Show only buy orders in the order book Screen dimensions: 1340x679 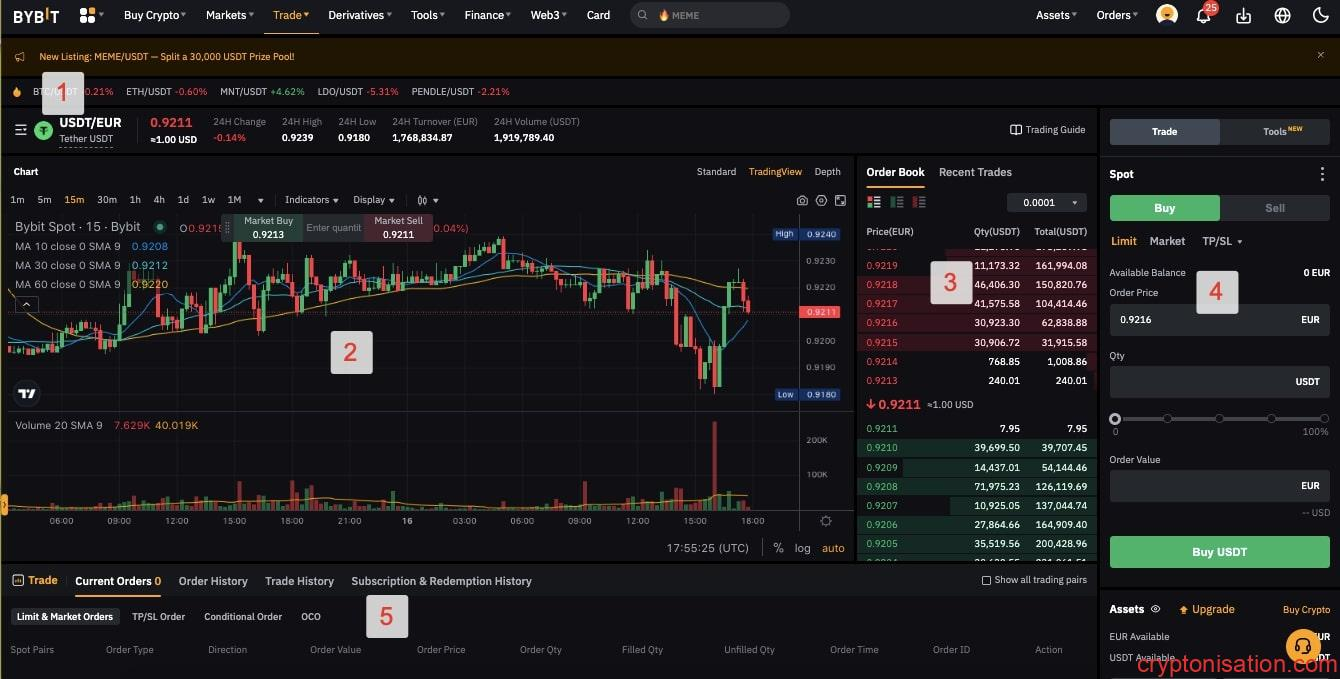click(x=896, y=202)
